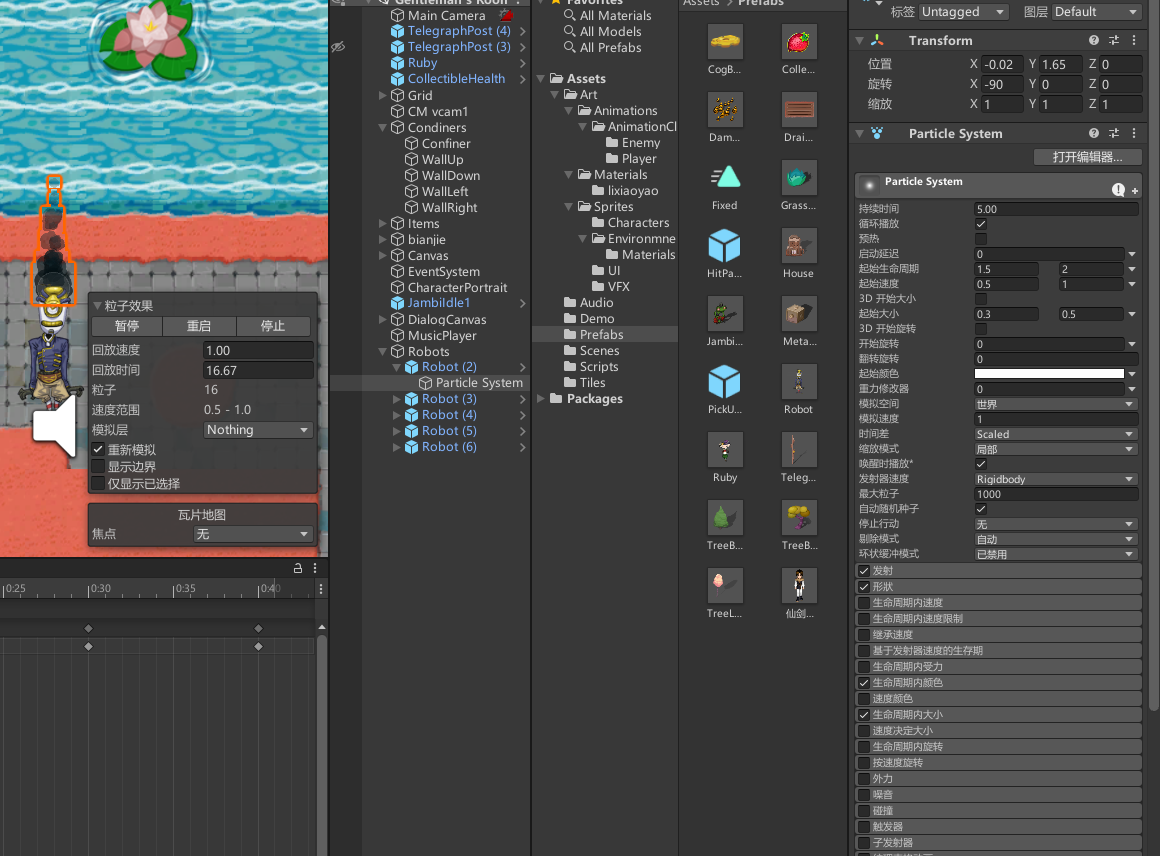This screenshot has height=856, width=1160.
Task: Open the 模拟层 Nothing dropdown
Action: click(258, 429)
